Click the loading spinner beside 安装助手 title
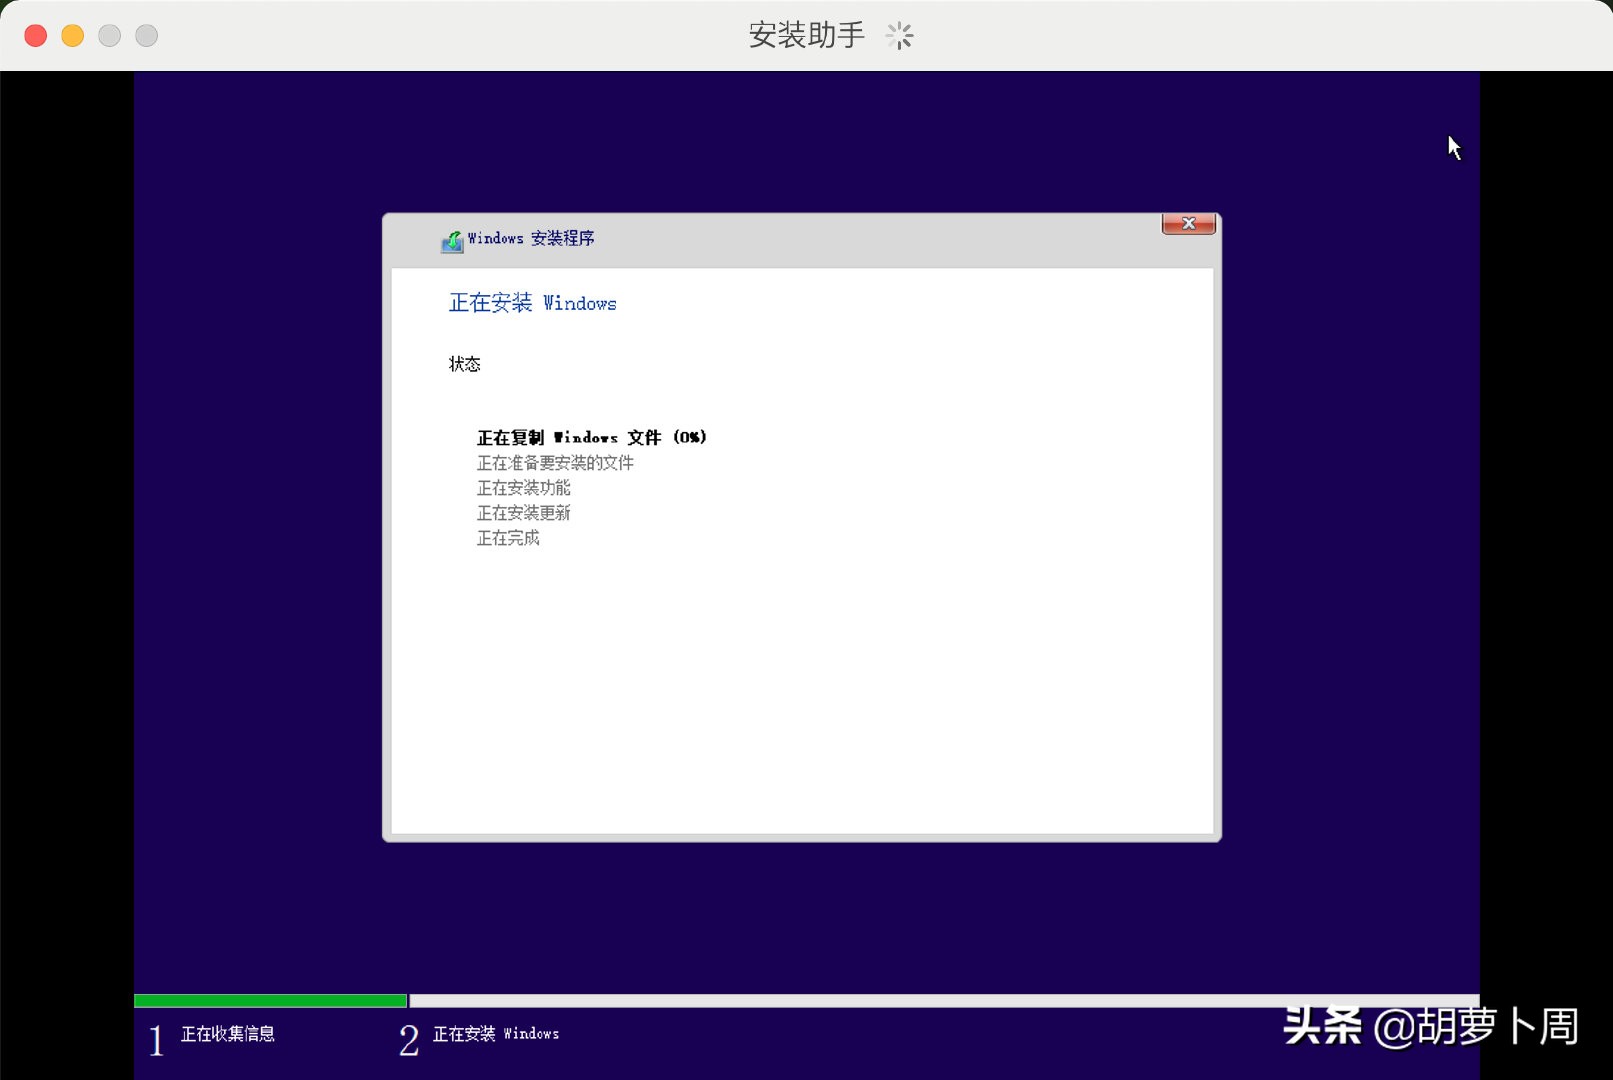 click(x=899, y=34)
